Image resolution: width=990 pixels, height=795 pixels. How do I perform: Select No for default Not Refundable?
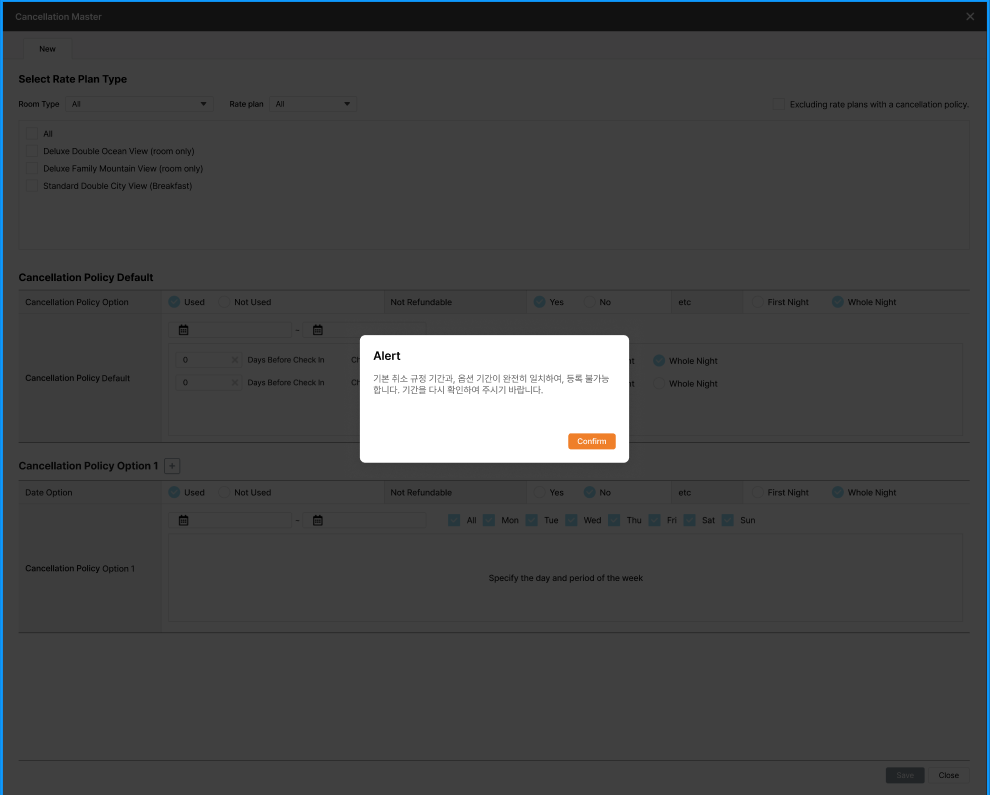click(x=589, y=302)
